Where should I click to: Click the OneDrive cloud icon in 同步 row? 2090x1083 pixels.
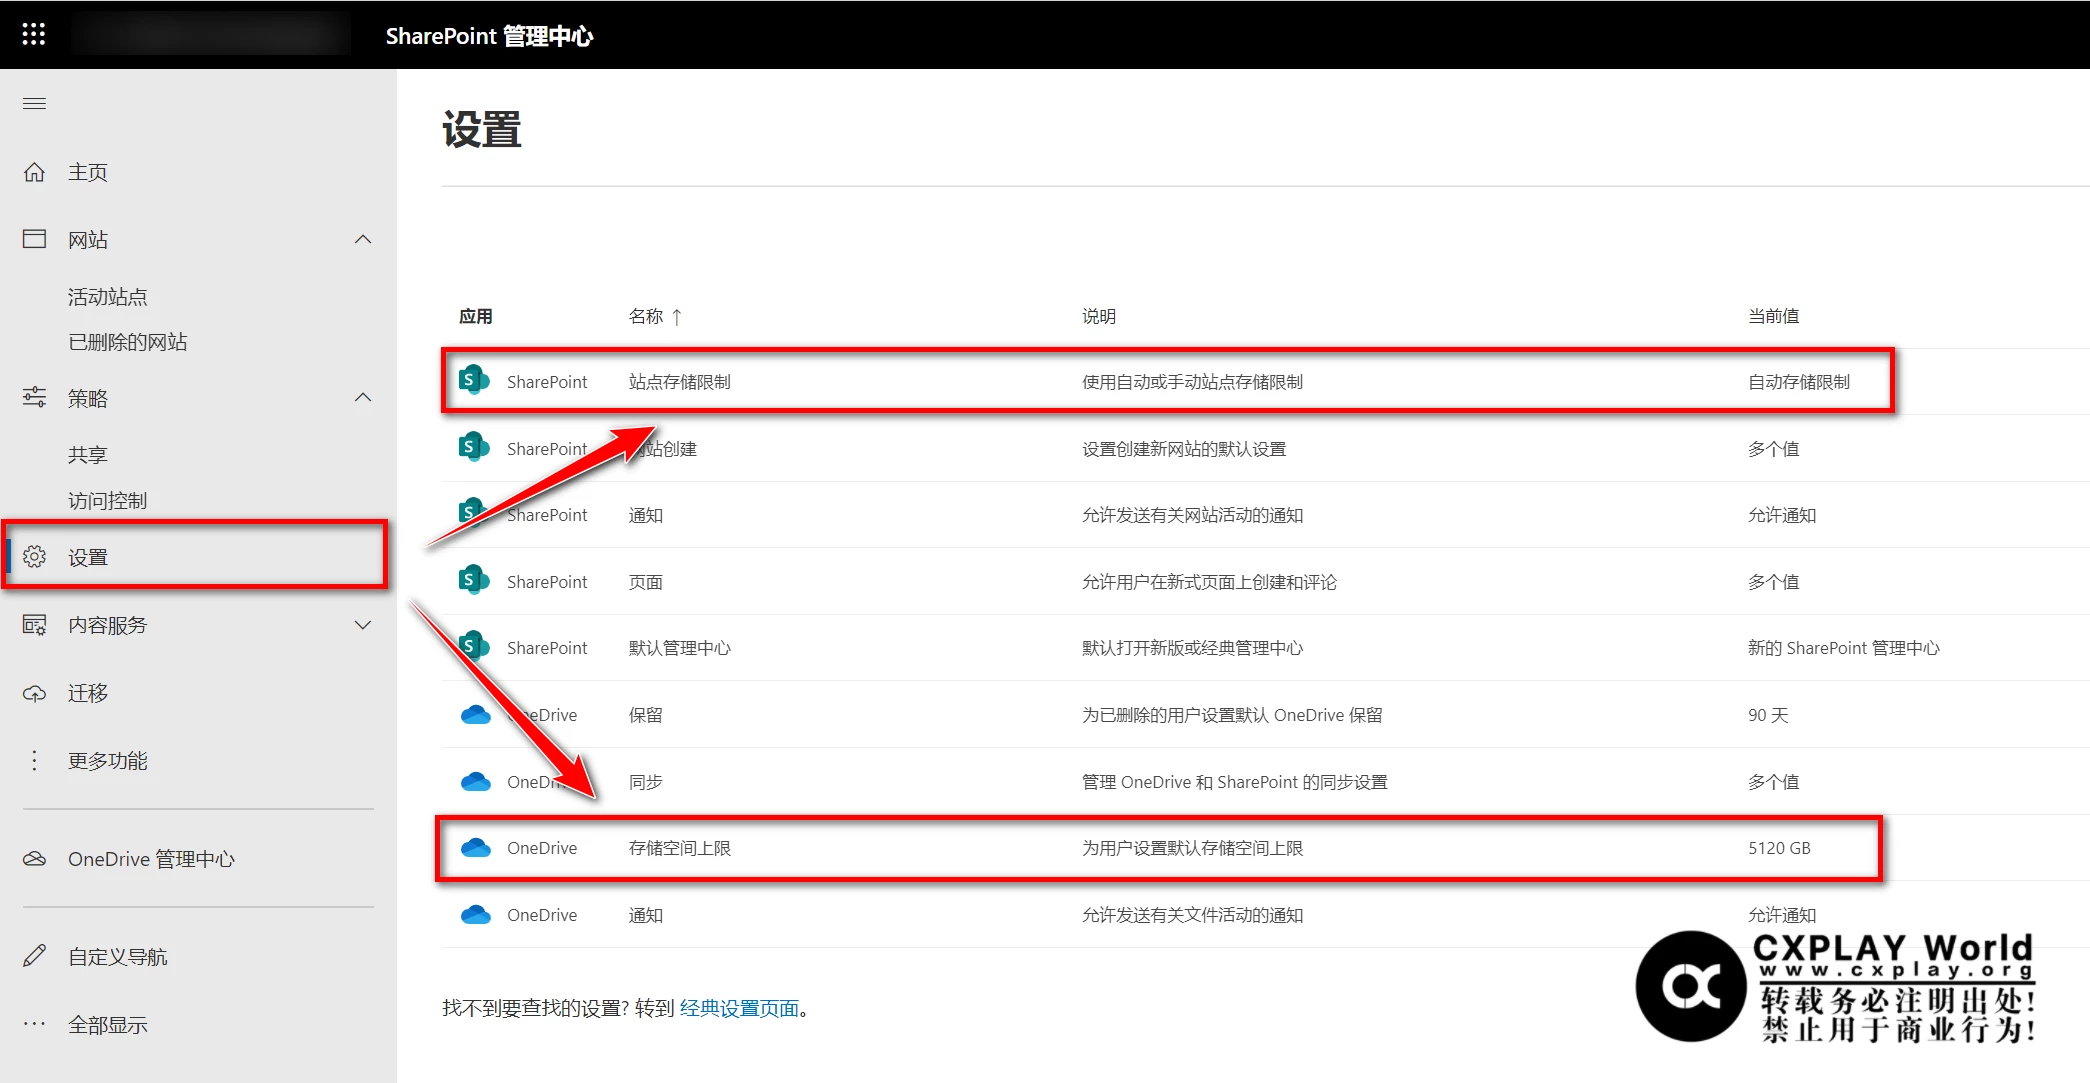pyautogui.click(x=475, y=781)
